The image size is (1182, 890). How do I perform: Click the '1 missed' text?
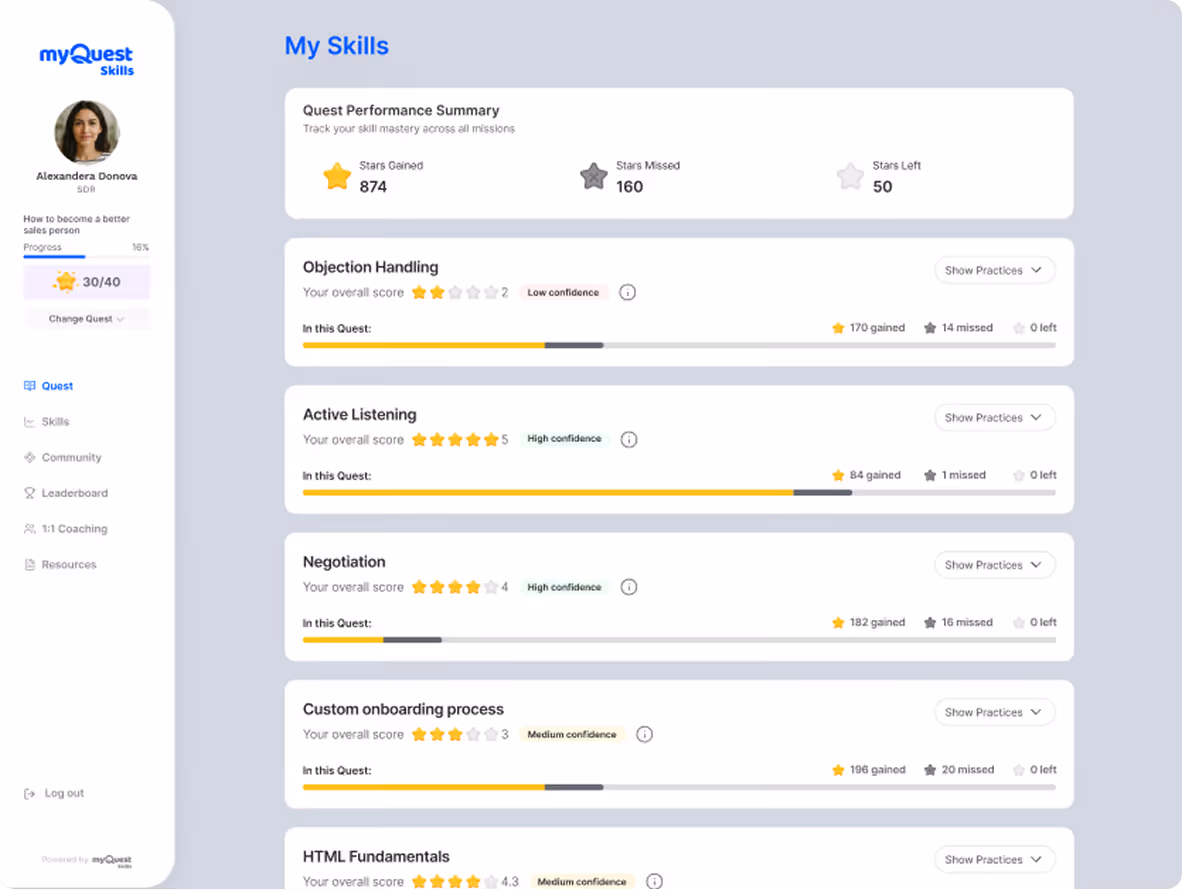pos(964,476)
